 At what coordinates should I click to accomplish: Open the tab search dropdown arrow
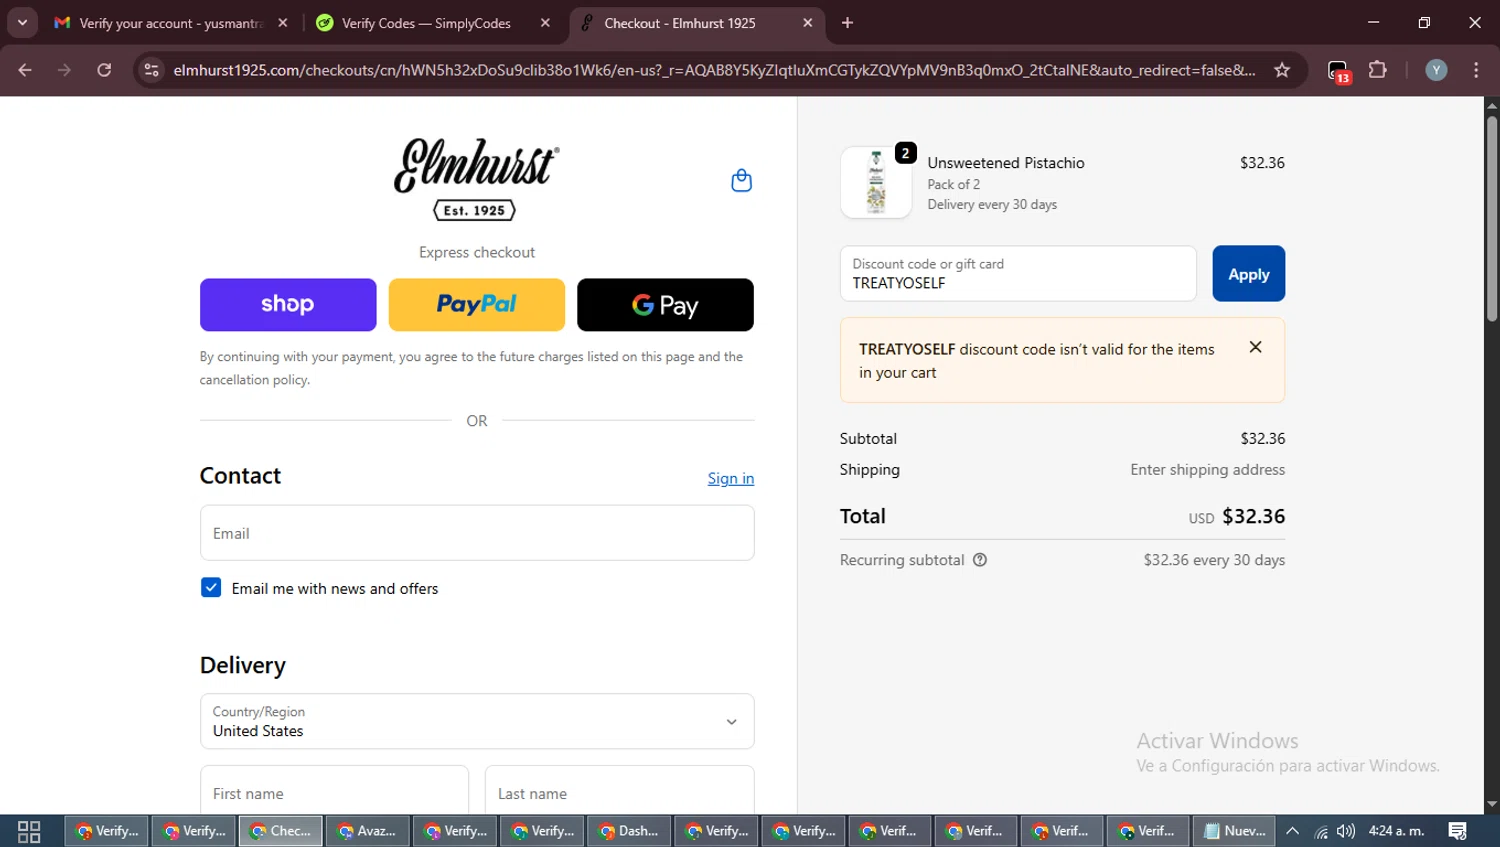point(22,23)
